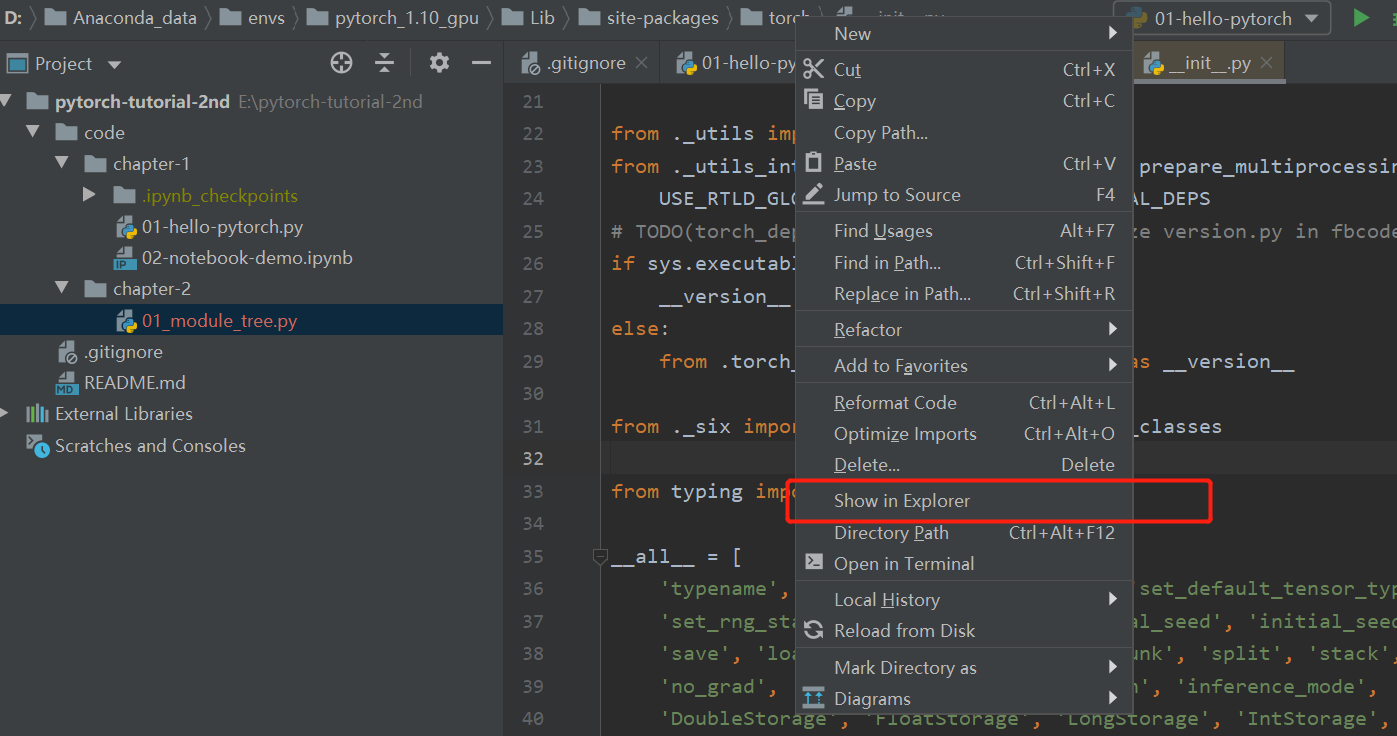Close the .gitignore editor tab

(641, 63)
